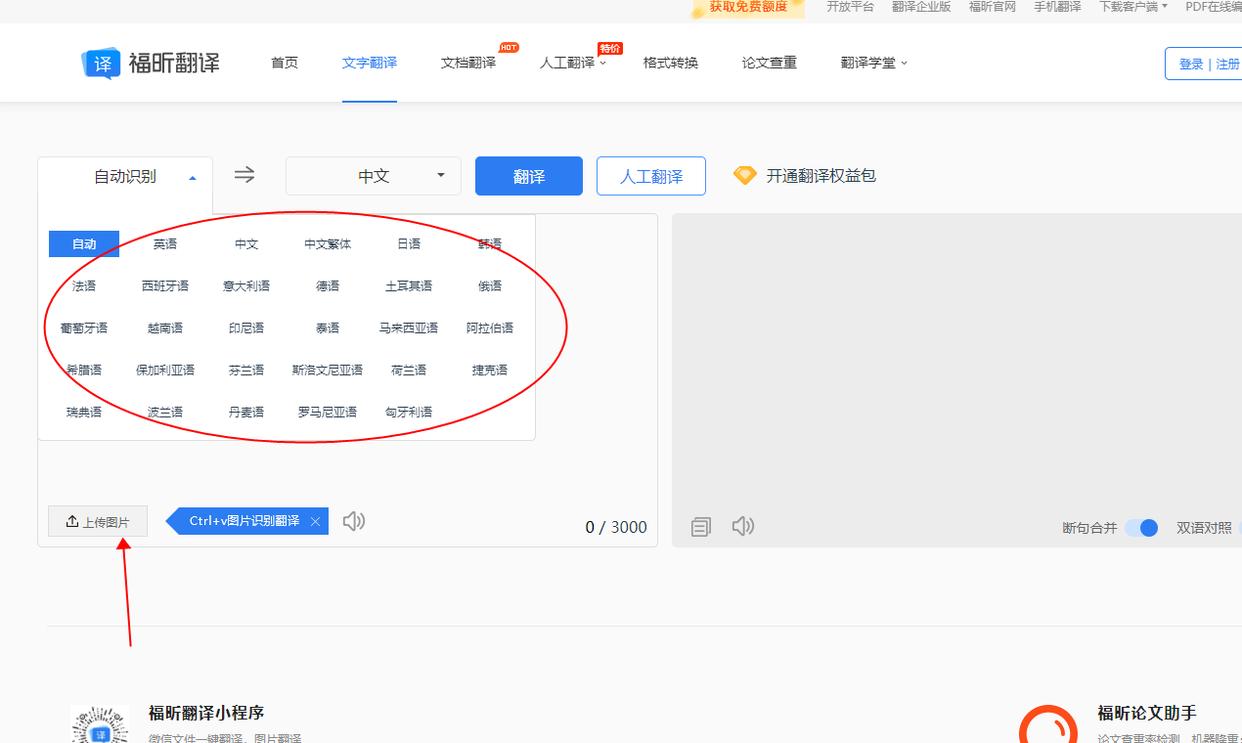Click the 福昕论文助手 orange circle icon
Image resolution: width=1242 pixels, height=743 pixels.
point(1048,724)
